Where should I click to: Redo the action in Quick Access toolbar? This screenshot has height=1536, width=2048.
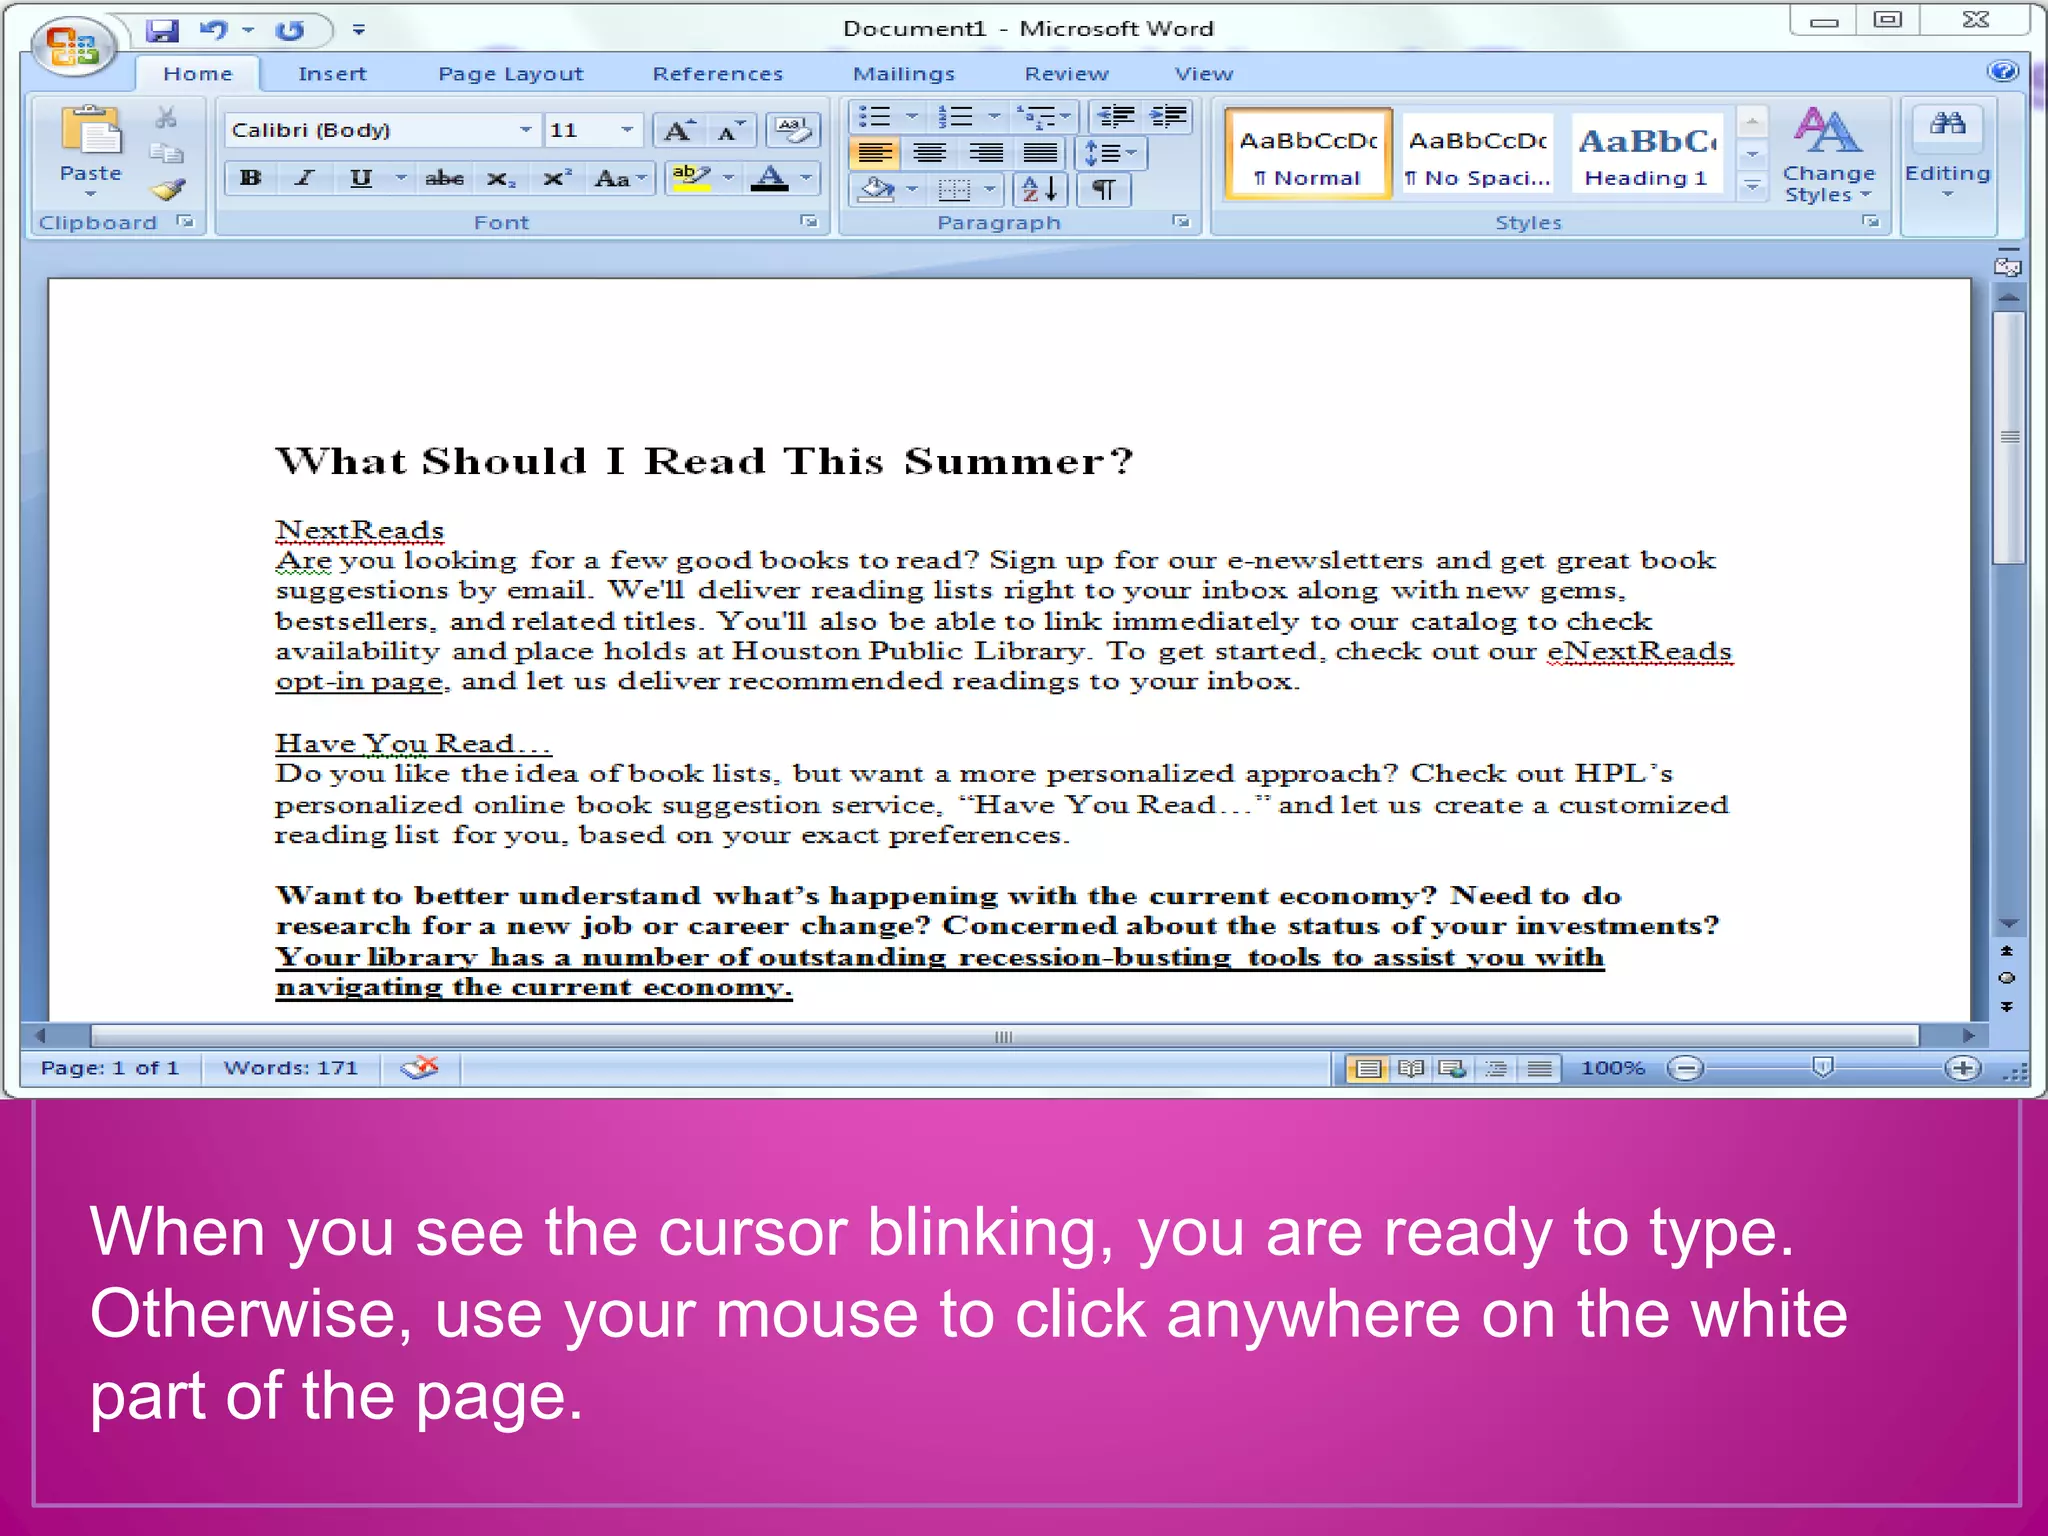coord(290,30)
